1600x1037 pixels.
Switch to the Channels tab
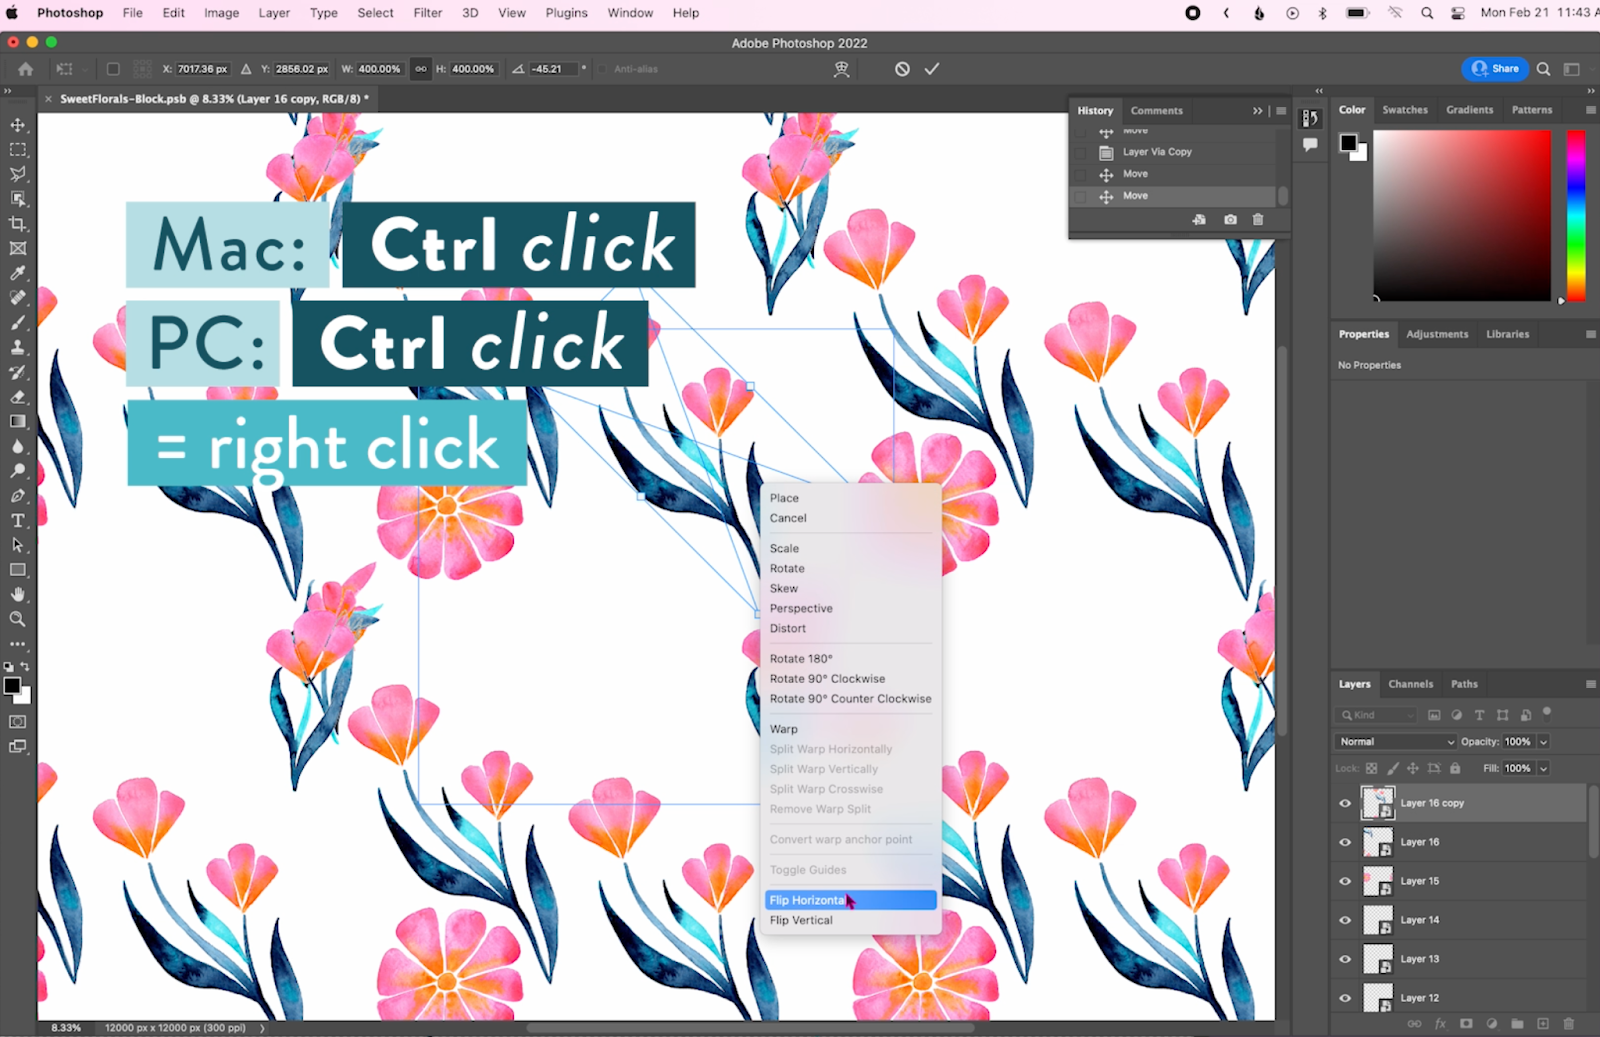point(1410,684)
